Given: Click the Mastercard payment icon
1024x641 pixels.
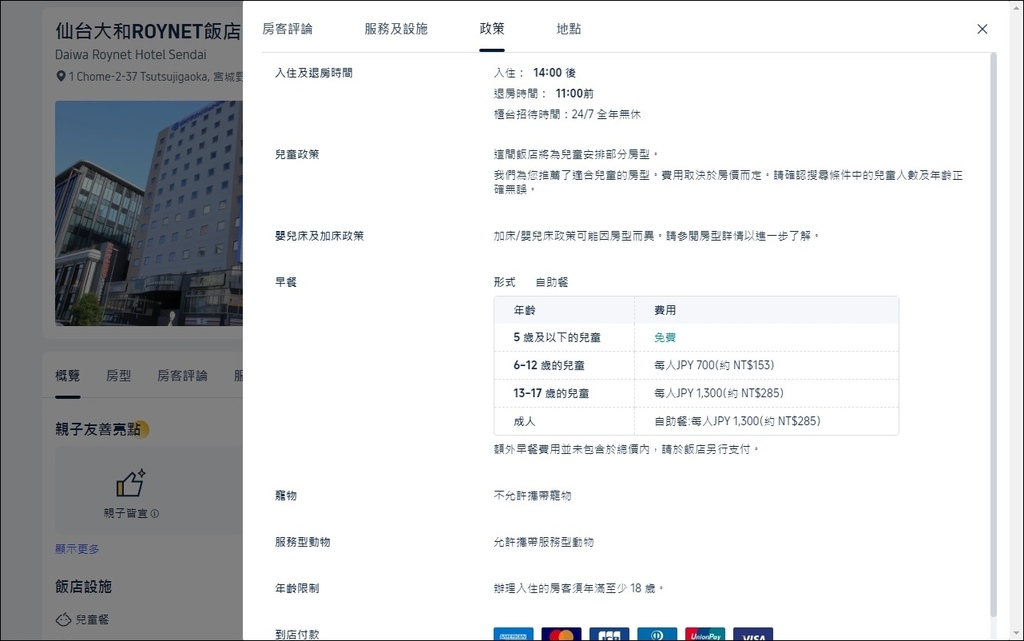Looking at the screenshot, I should [561, 634].
